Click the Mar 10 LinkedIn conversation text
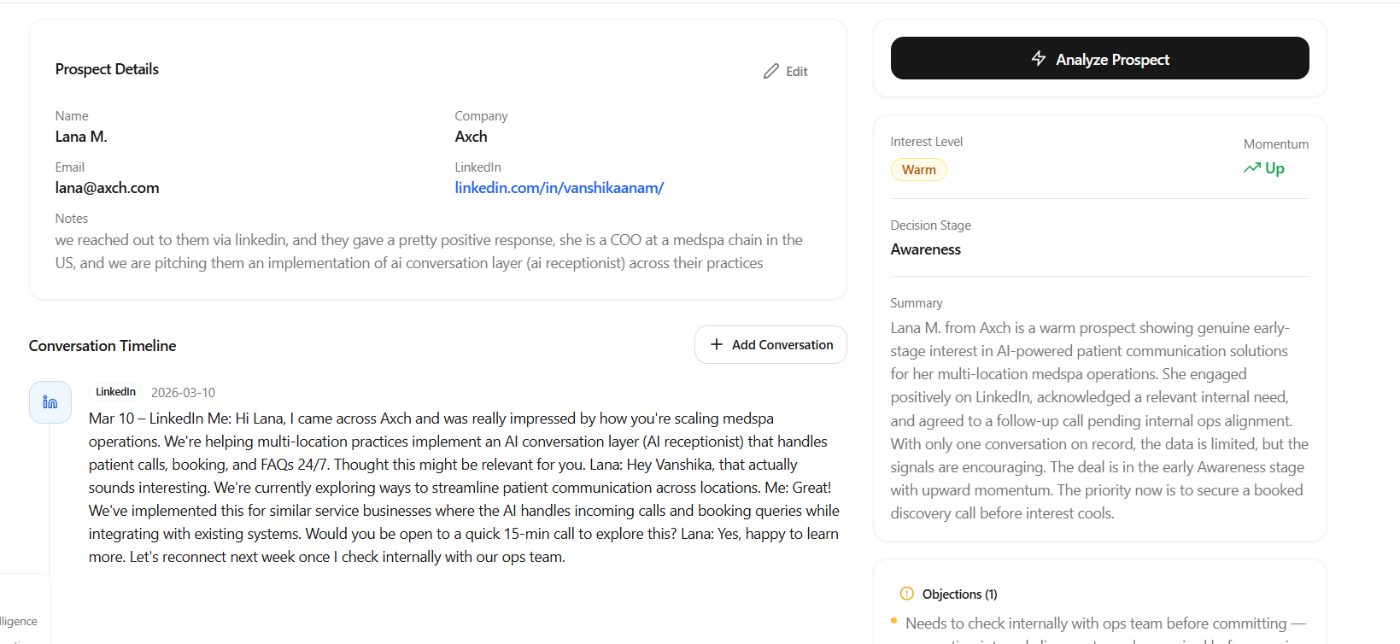 coord(464,487)
